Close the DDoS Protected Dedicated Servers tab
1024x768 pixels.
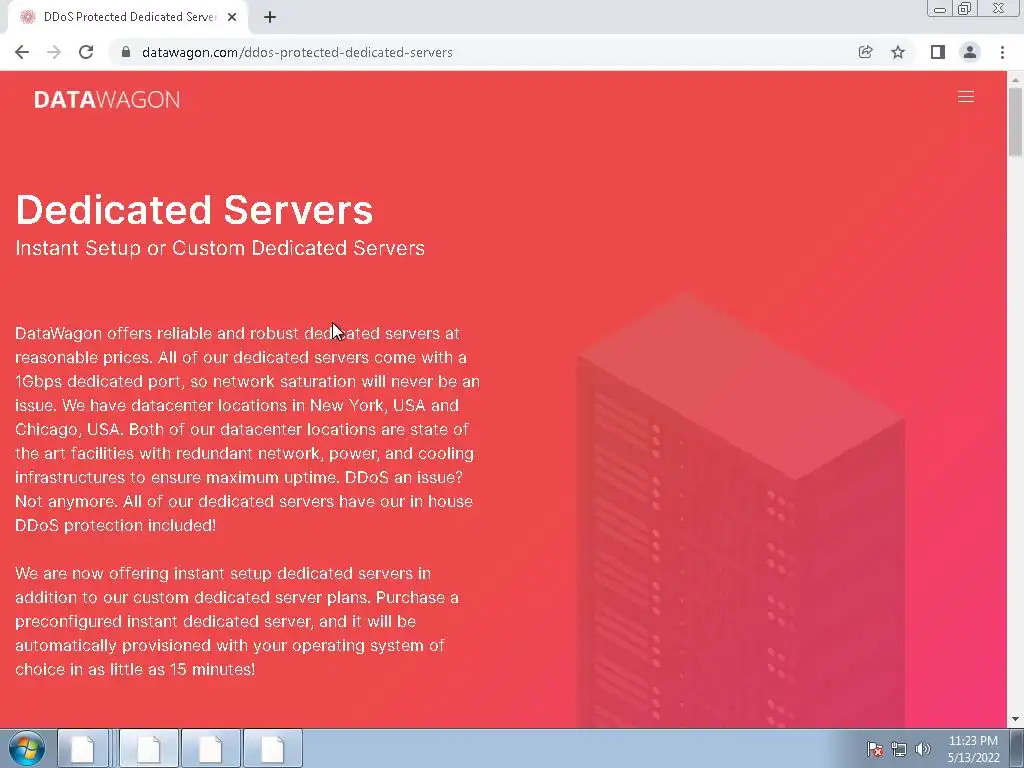232,18
